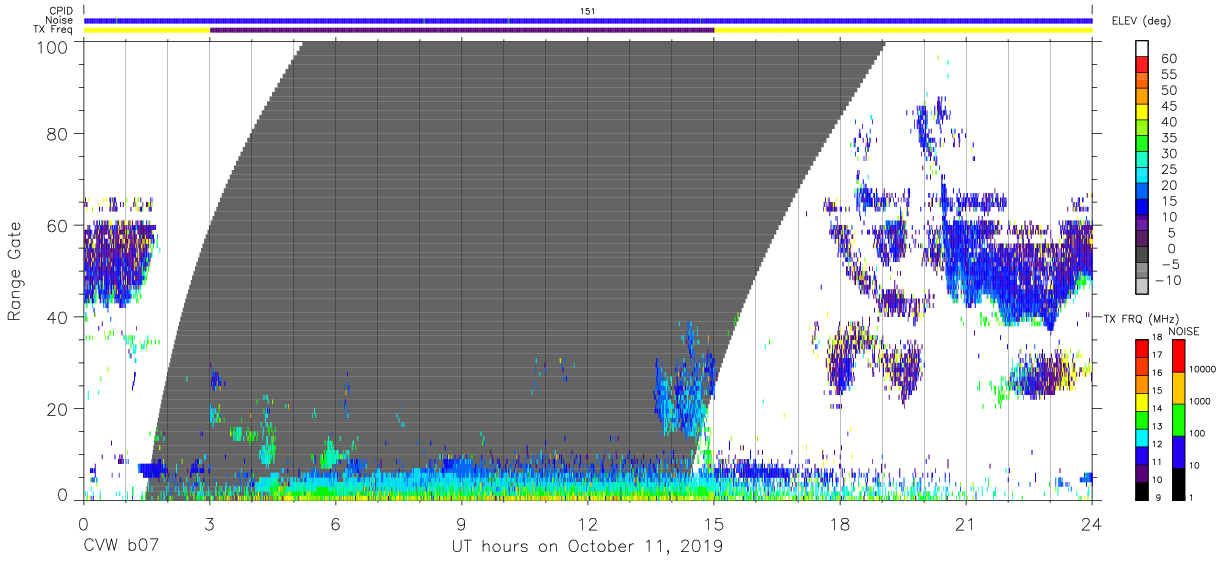Click UT hour axis tick 18
The image size is (1228, 567).
pyautogui.click(x=840, y=524)
